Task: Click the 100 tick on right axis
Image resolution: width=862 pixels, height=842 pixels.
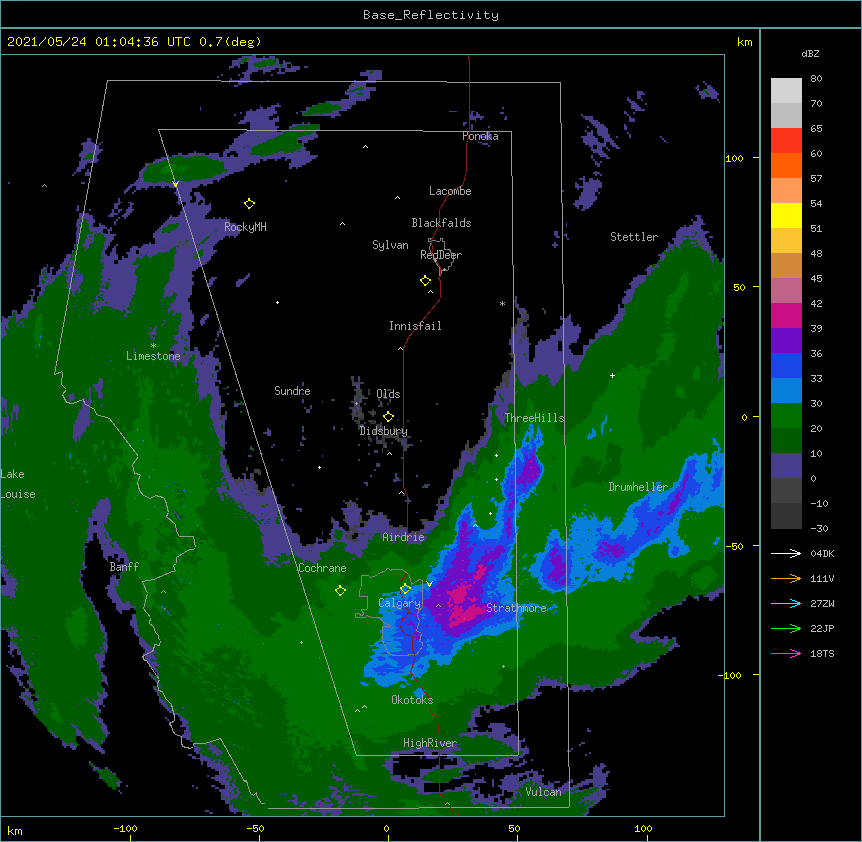Action: (x=734, y=158)
